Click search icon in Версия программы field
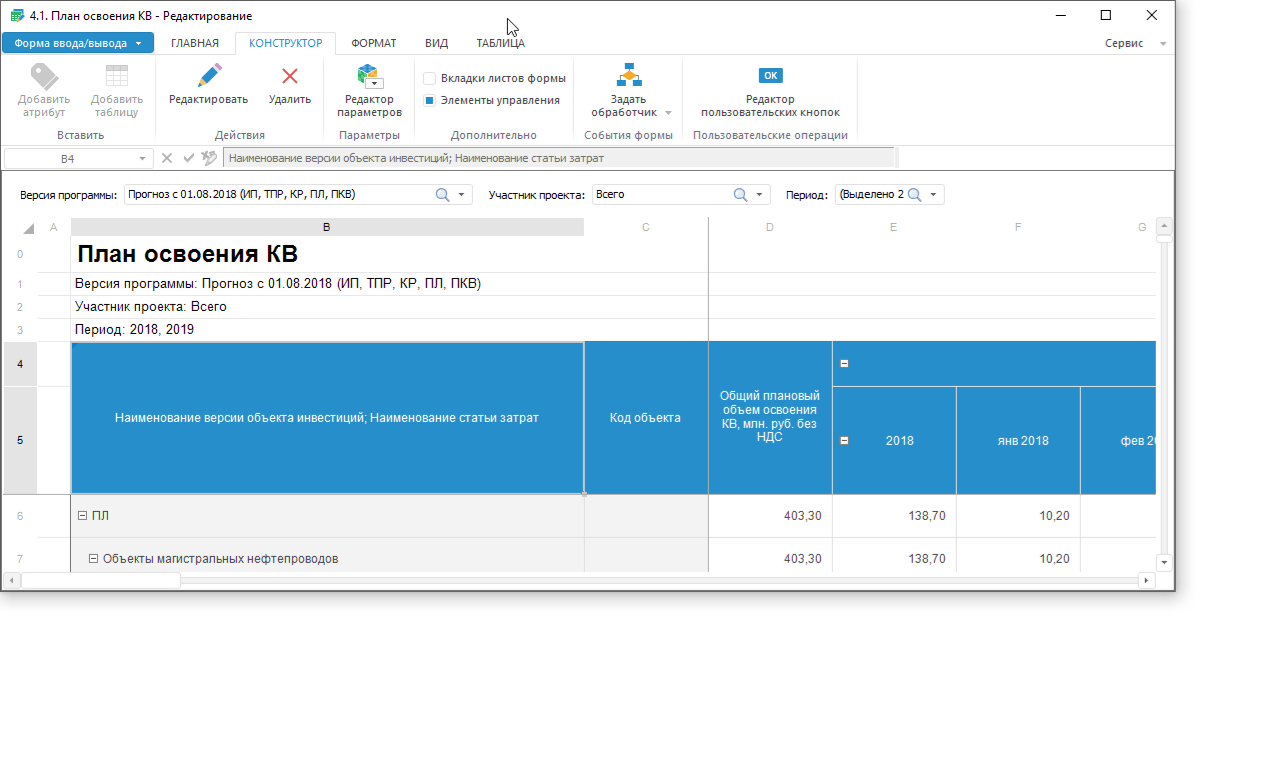The width and height of the screenshot is (1272, 777). pyautogui.click(x=442, y=195)
